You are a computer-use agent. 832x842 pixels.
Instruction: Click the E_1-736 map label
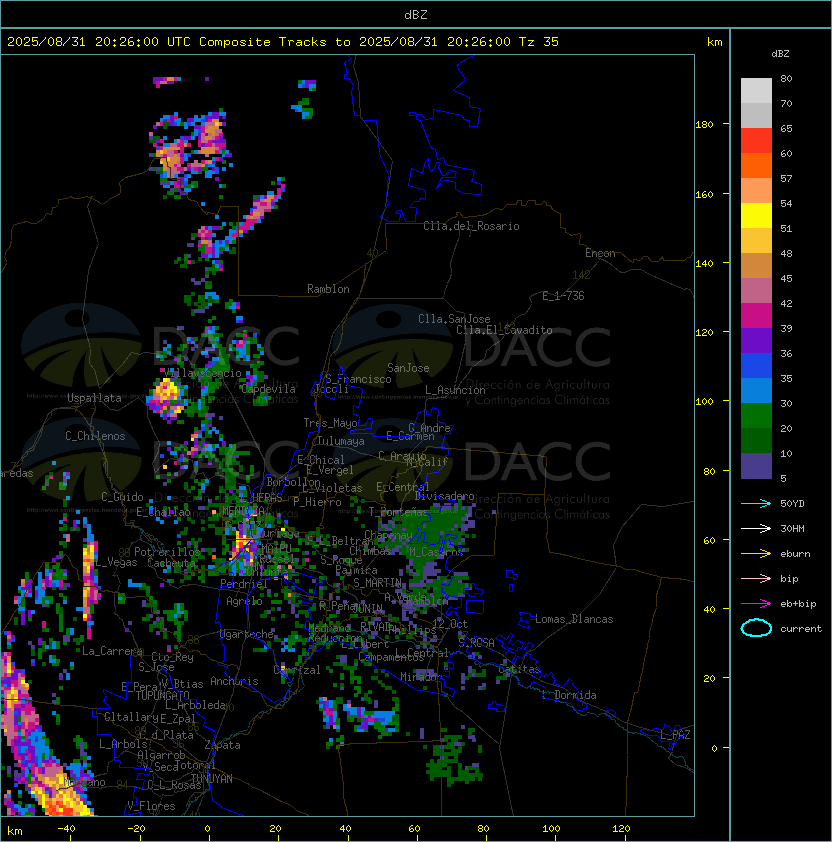[x=563, y=296]
